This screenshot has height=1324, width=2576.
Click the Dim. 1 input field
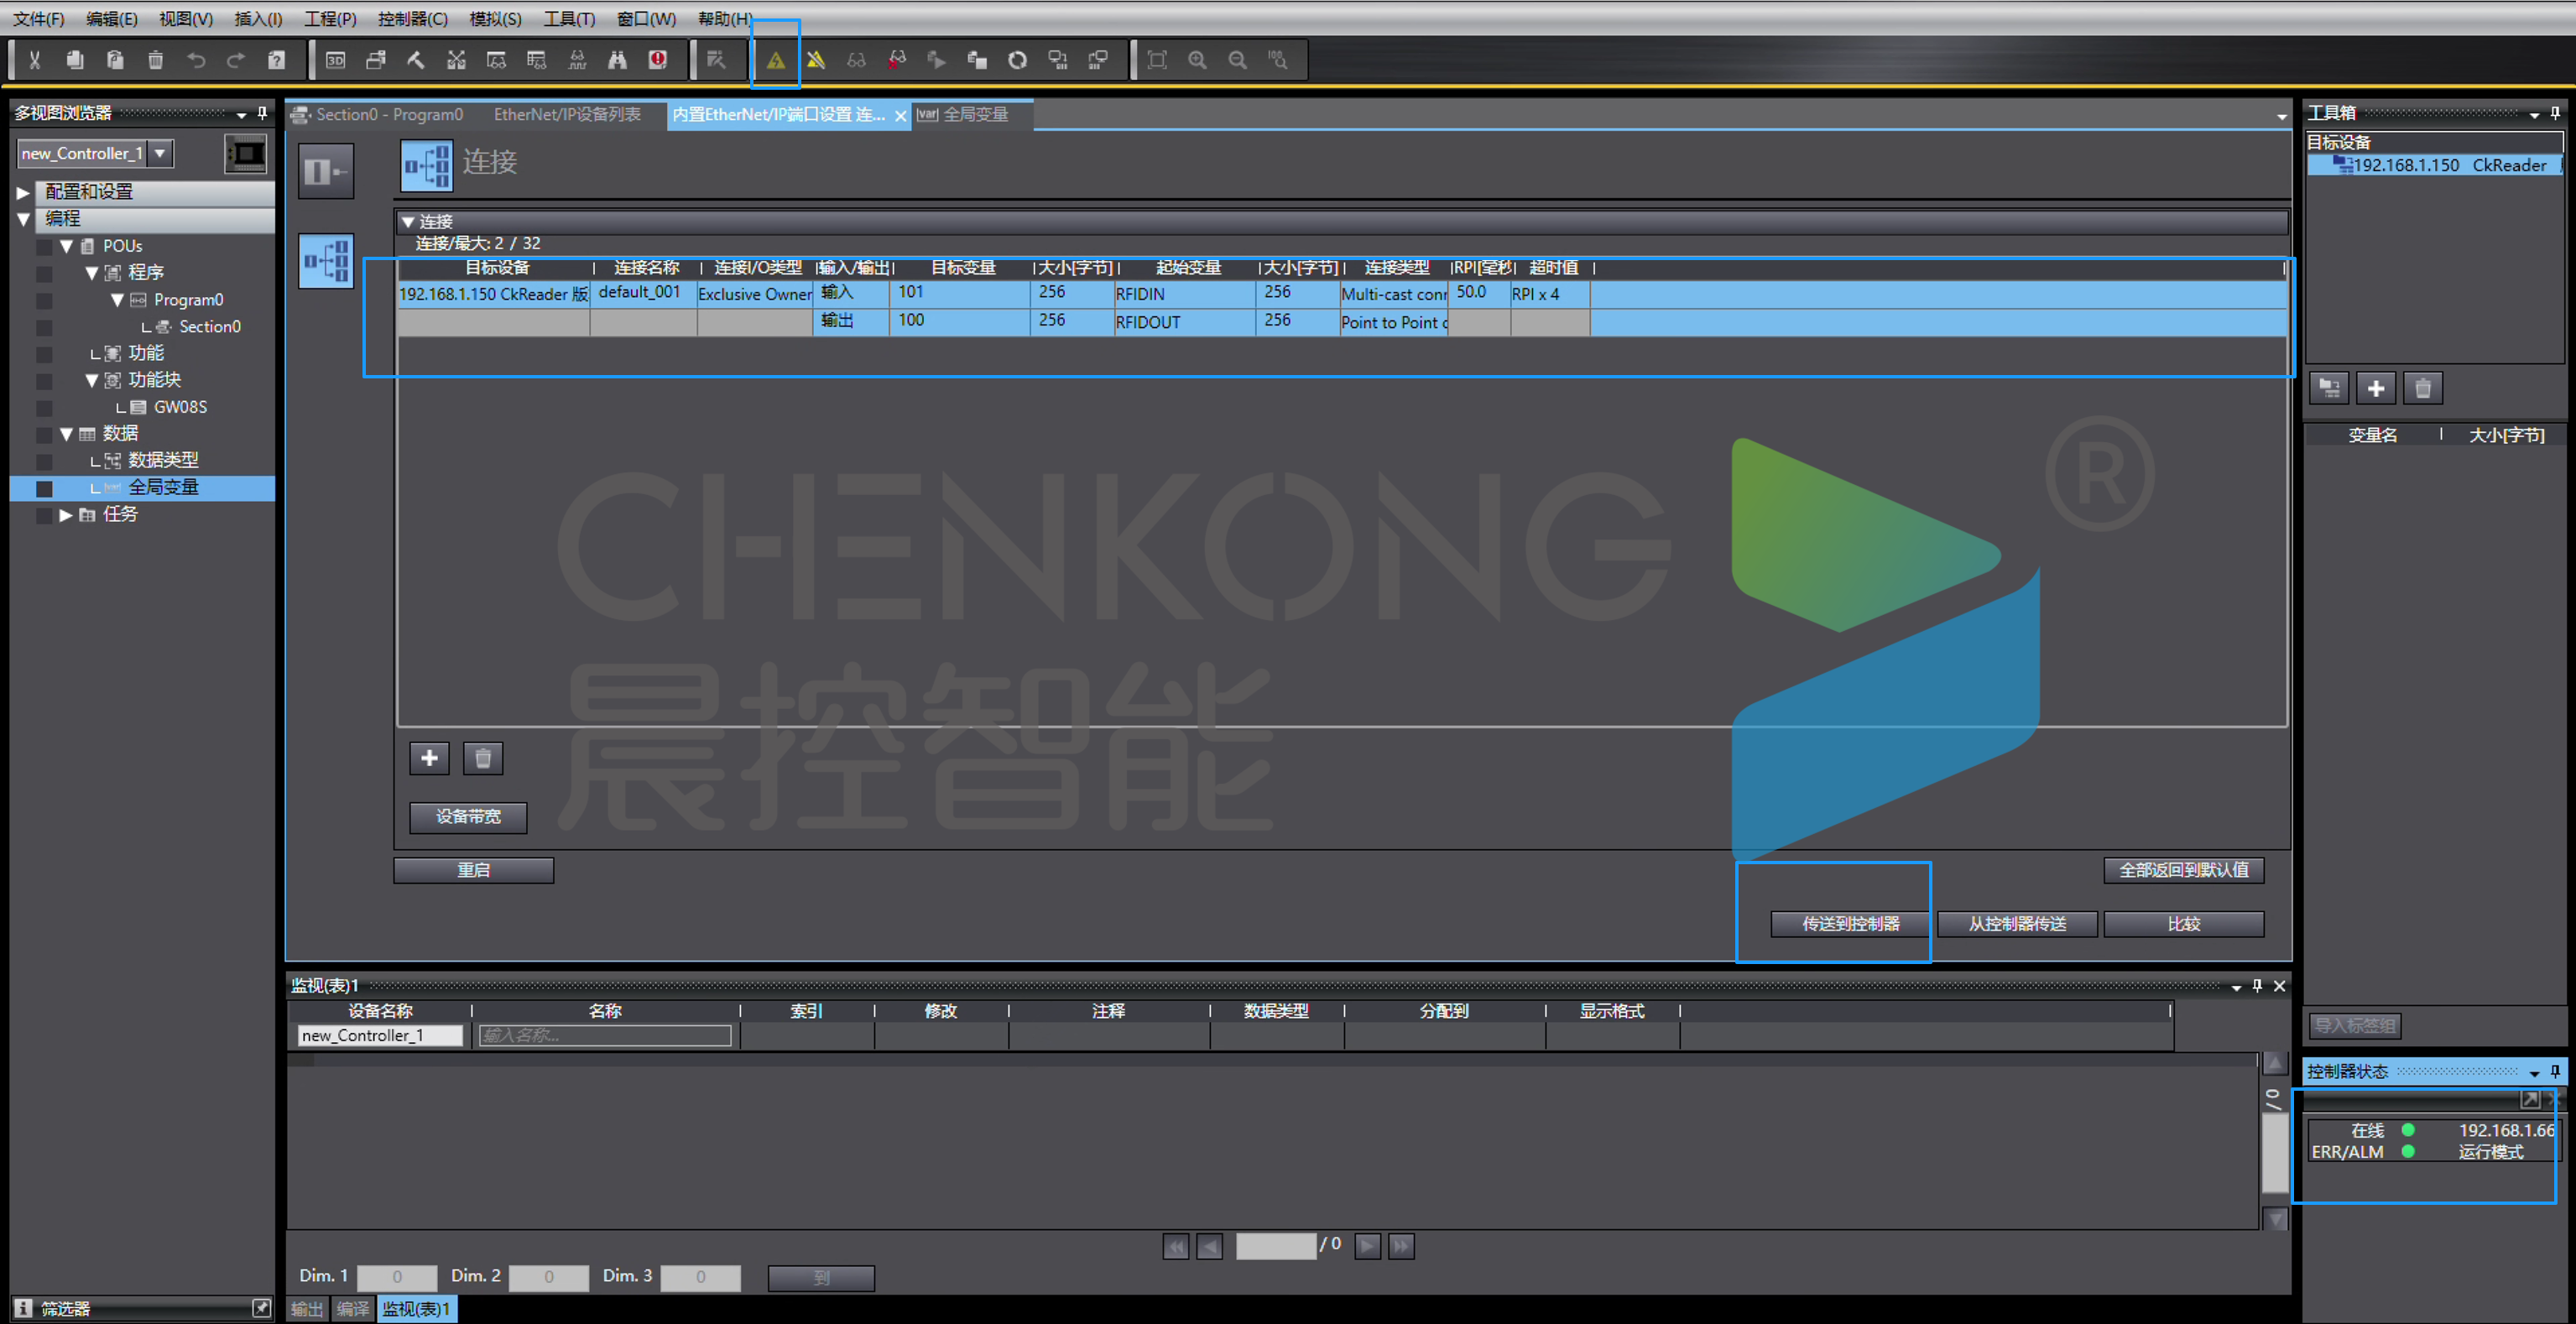tap(397, 1277)
